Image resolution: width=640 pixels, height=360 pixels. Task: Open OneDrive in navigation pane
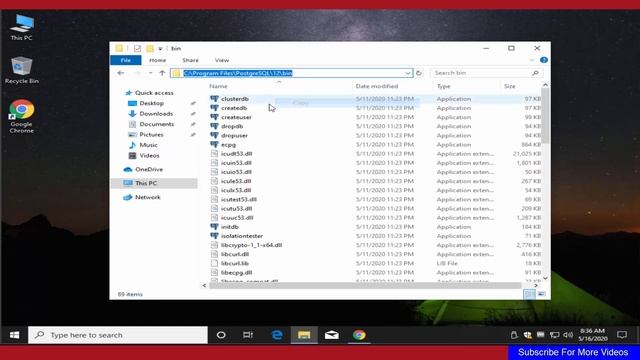149,169
